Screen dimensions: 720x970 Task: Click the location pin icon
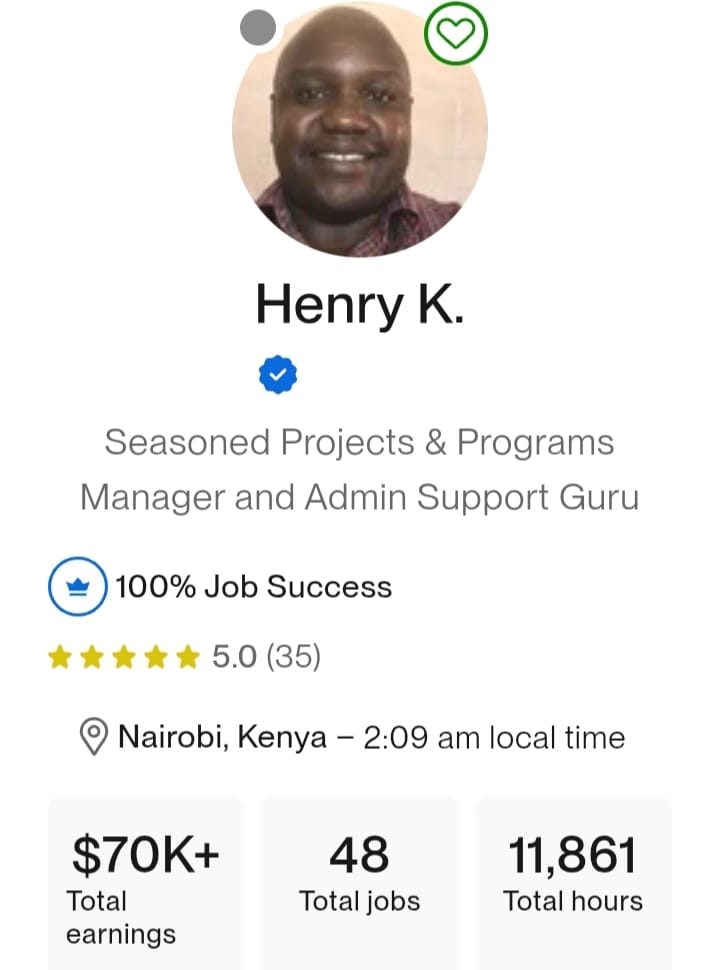[93, 738]
